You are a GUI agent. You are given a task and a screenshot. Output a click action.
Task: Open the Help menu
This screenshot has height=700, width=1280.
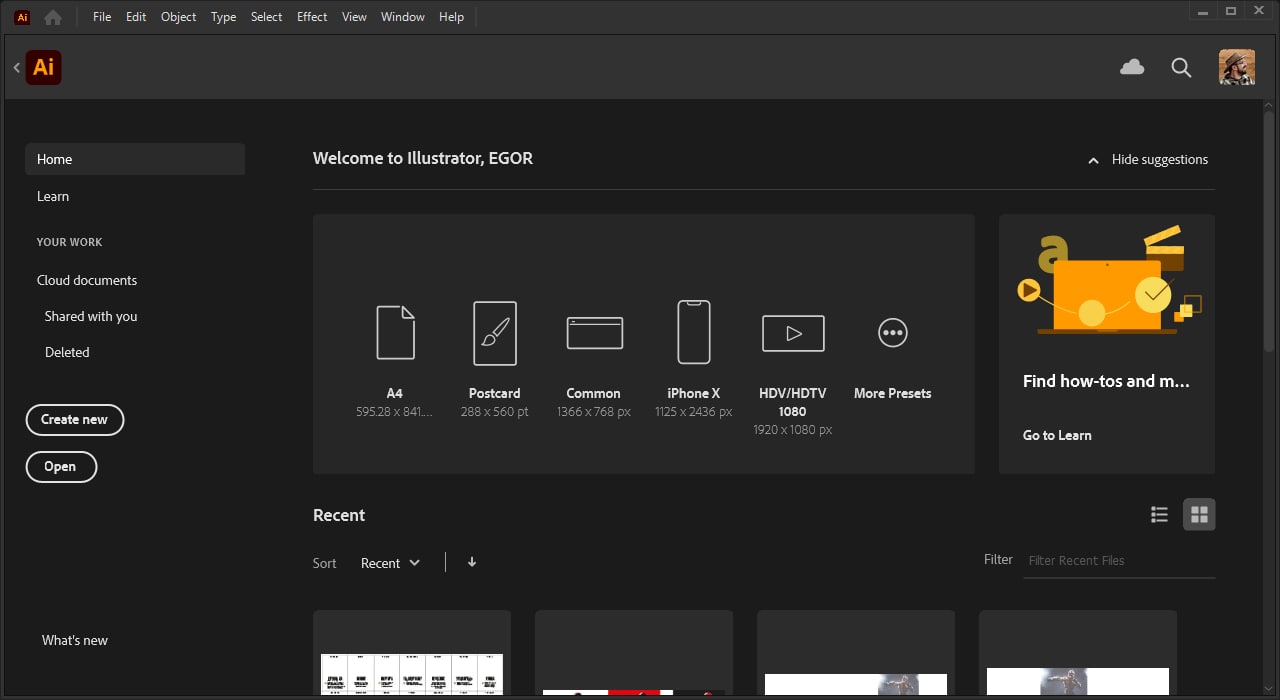[452, 17]
